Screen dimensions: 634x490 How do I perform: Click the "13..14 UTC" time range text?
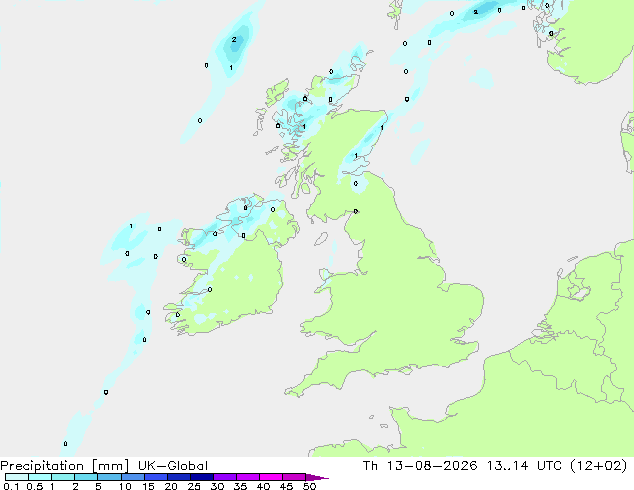[x=524, y=466]
